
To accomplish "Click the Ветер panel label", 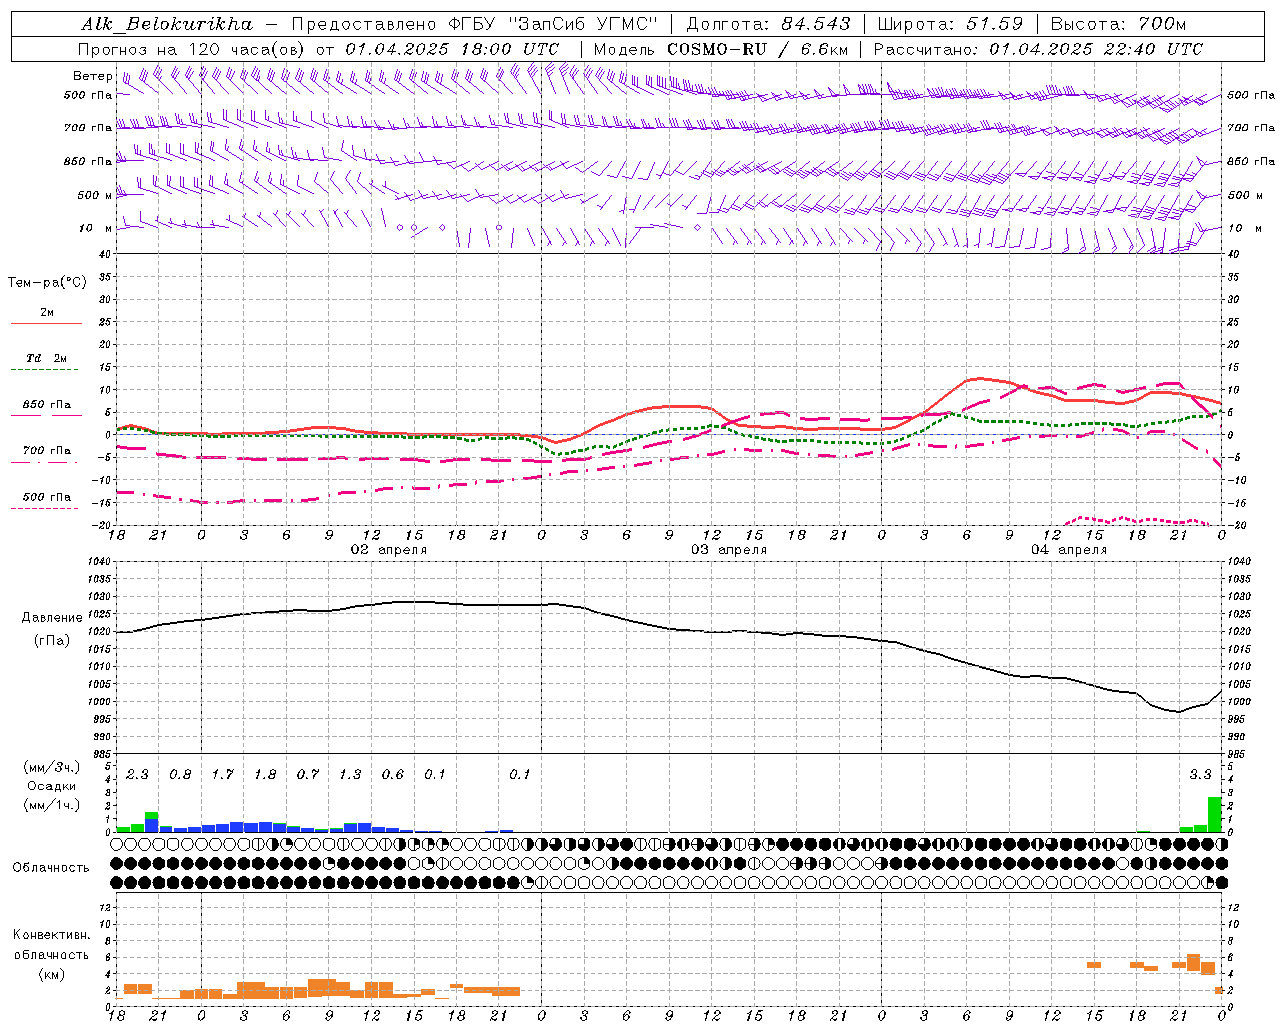I will click(x=92, y=76).
